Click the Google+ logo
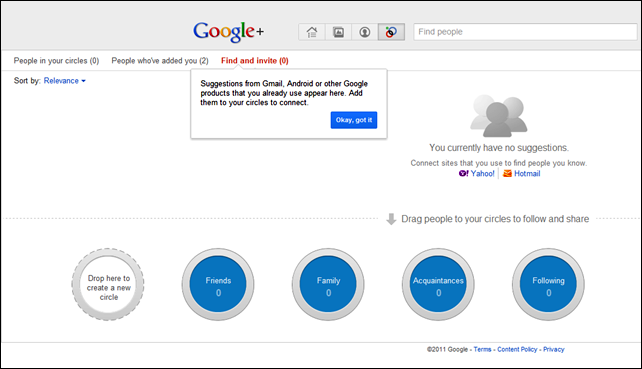642x369 pixels. (x=228, y=32)
